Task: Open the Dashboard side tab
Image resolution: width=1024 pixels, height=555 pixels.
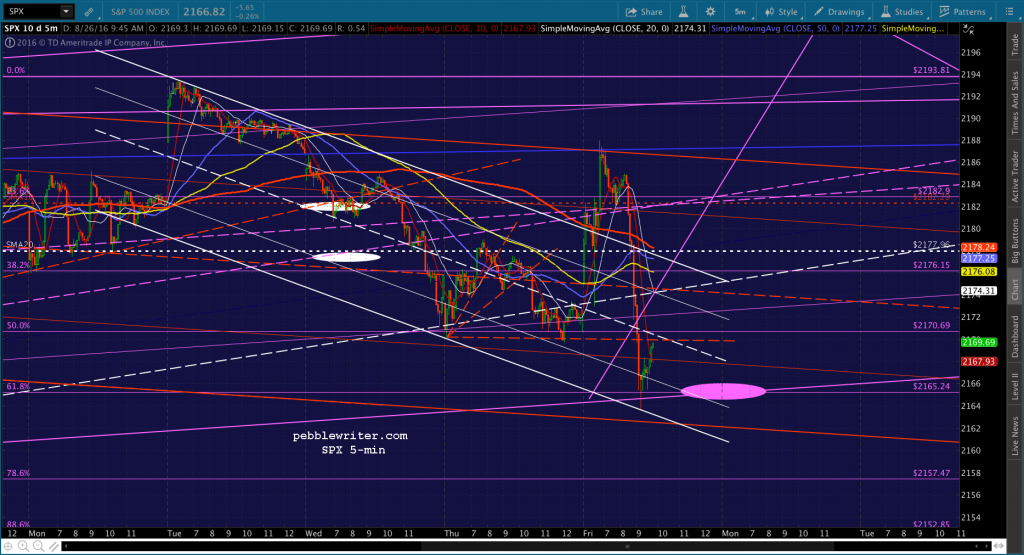Action: [1015, 336]
